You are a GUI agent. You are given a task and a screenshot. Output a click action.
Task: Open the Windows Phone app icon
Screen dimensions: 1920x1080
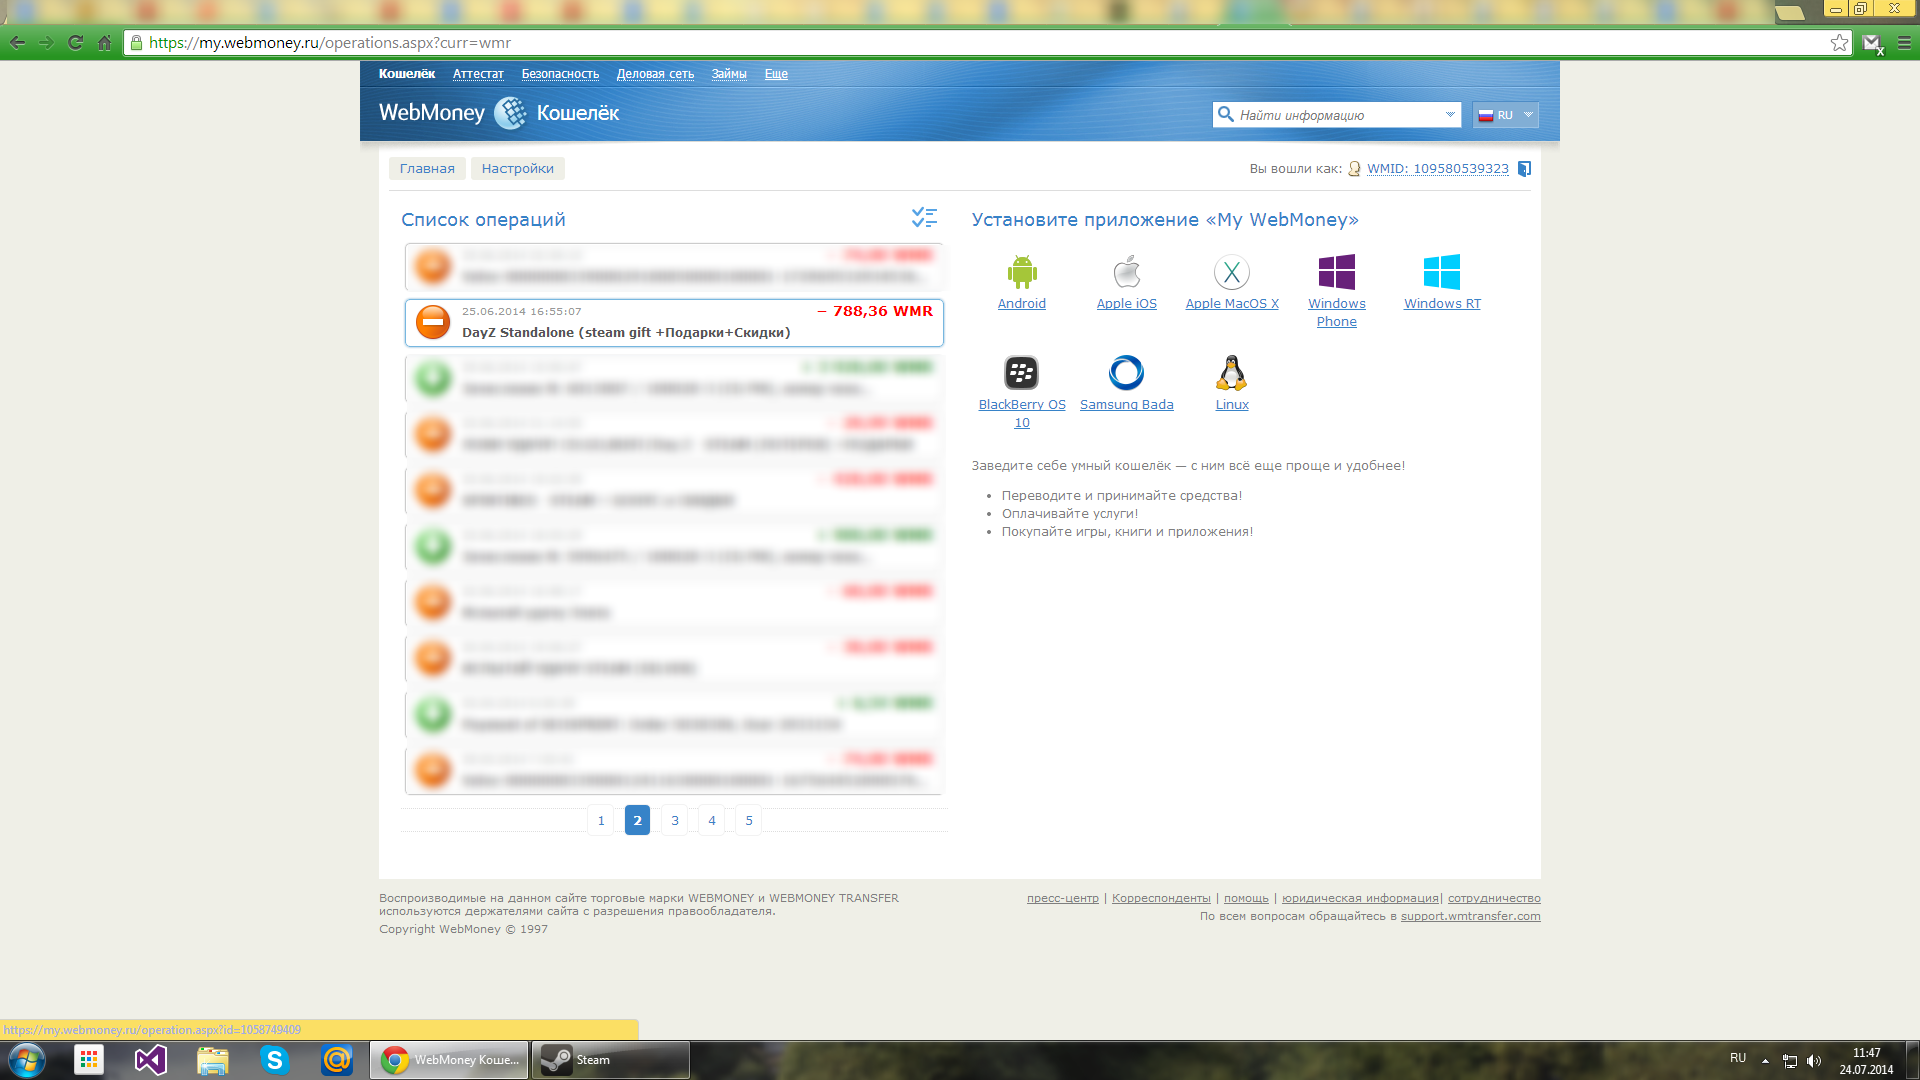1337,272
